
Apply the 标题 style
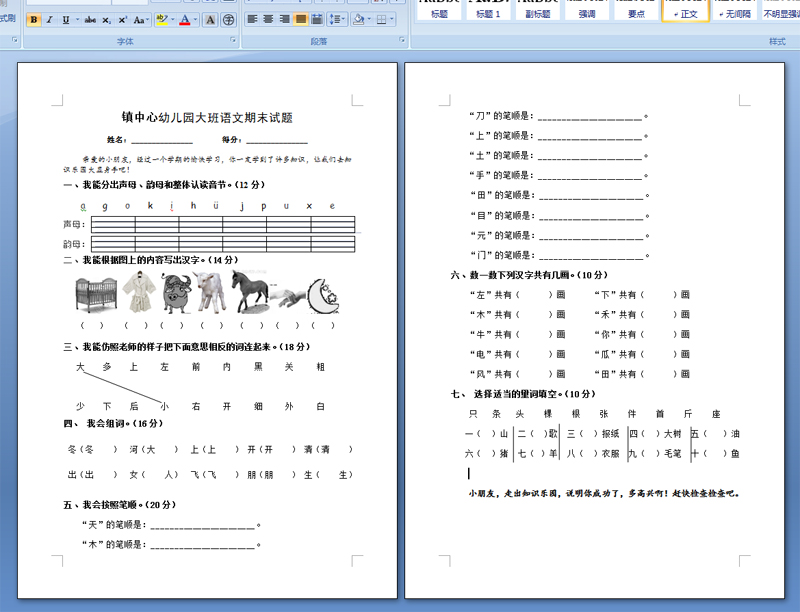pyautogui.click(x=439, y=10)
